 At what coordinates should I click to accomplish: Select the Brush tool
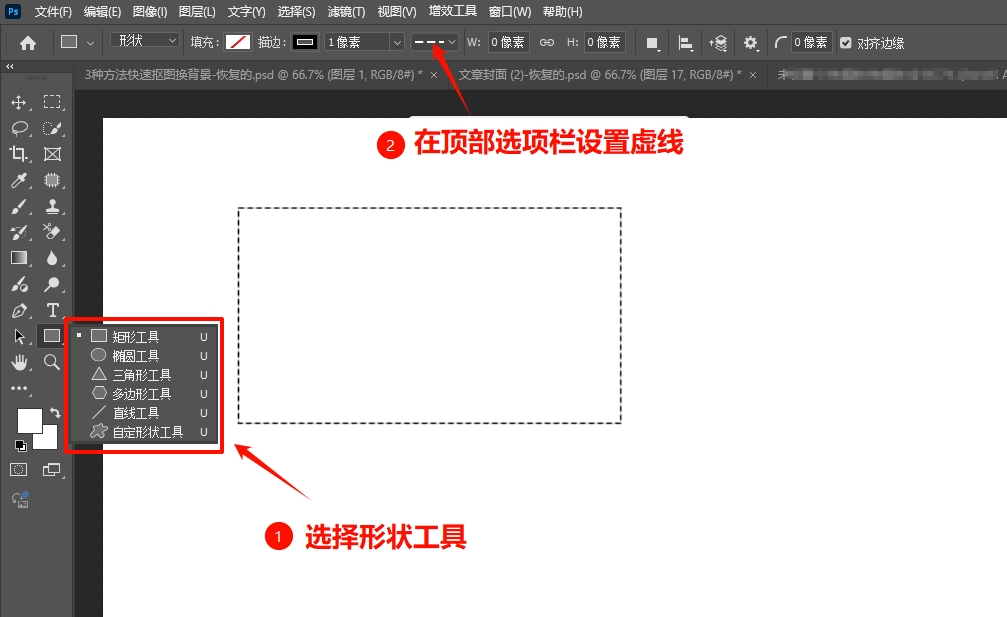(18, 208)
